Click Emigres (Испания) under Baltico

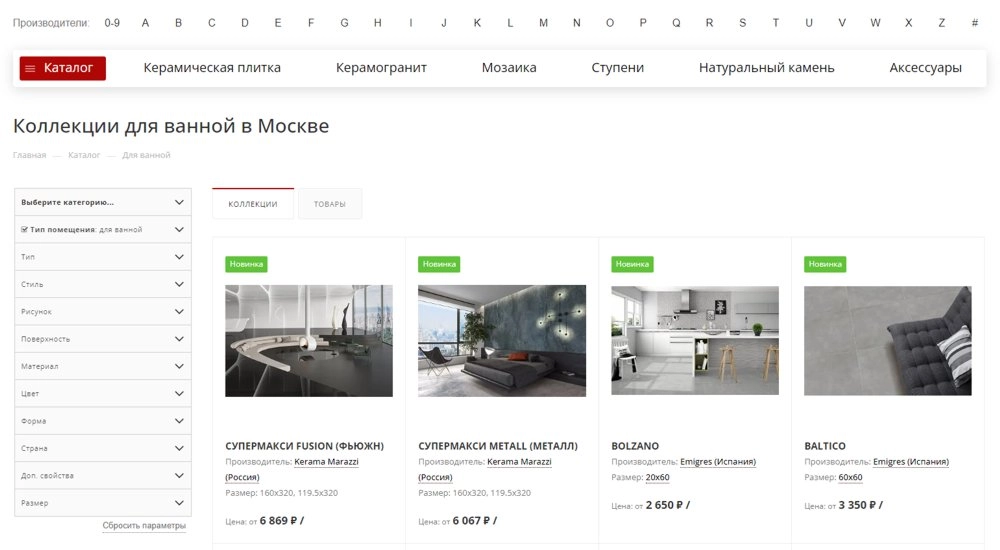(x=911, y=462)
